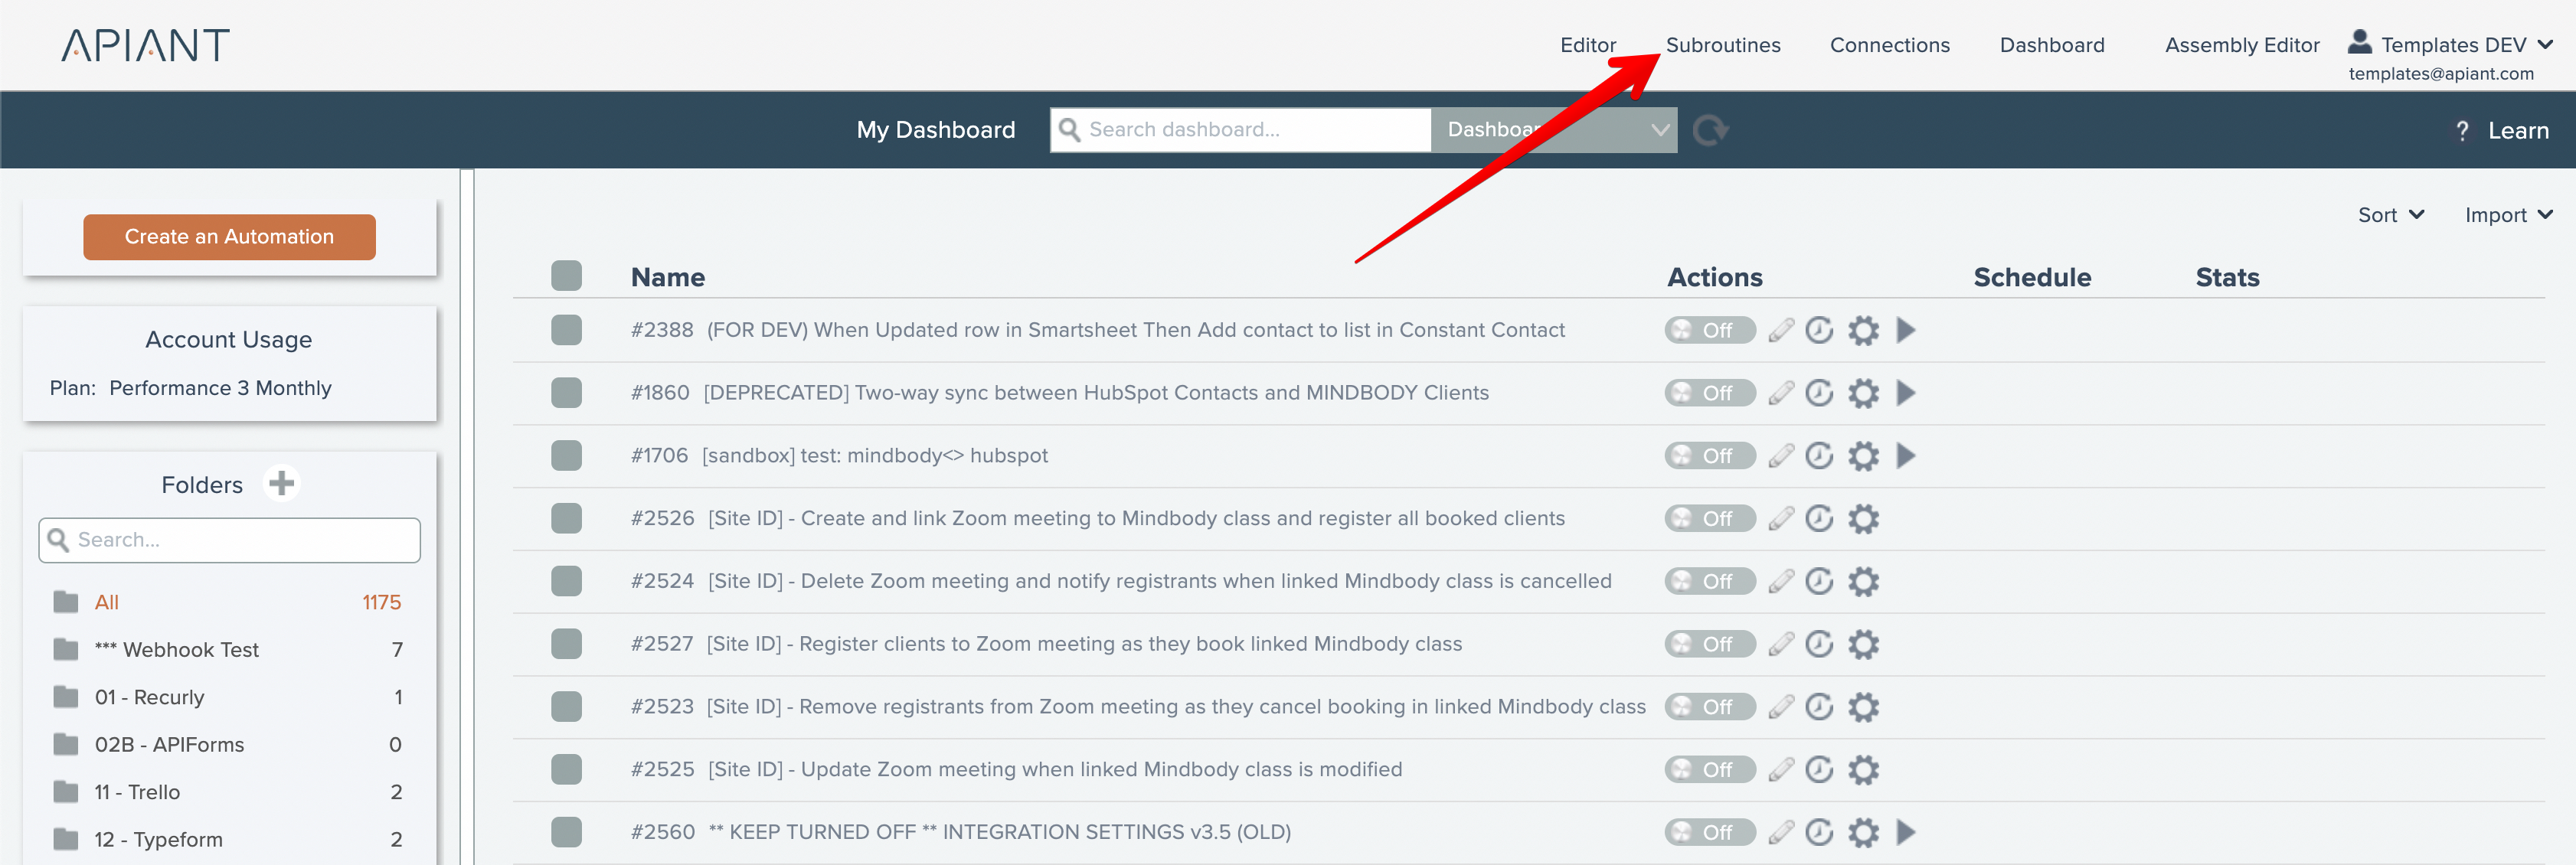Click the play icon for automation #2388

pos(1906,330)
